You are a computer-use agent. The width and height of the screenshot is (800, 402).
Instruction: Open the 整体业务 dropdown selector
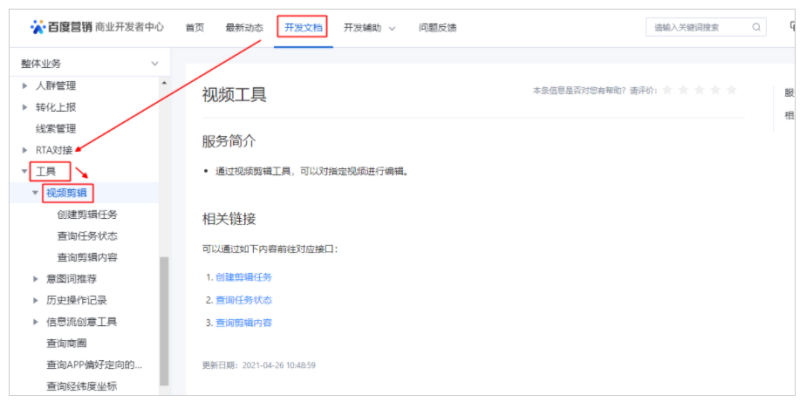89,64
